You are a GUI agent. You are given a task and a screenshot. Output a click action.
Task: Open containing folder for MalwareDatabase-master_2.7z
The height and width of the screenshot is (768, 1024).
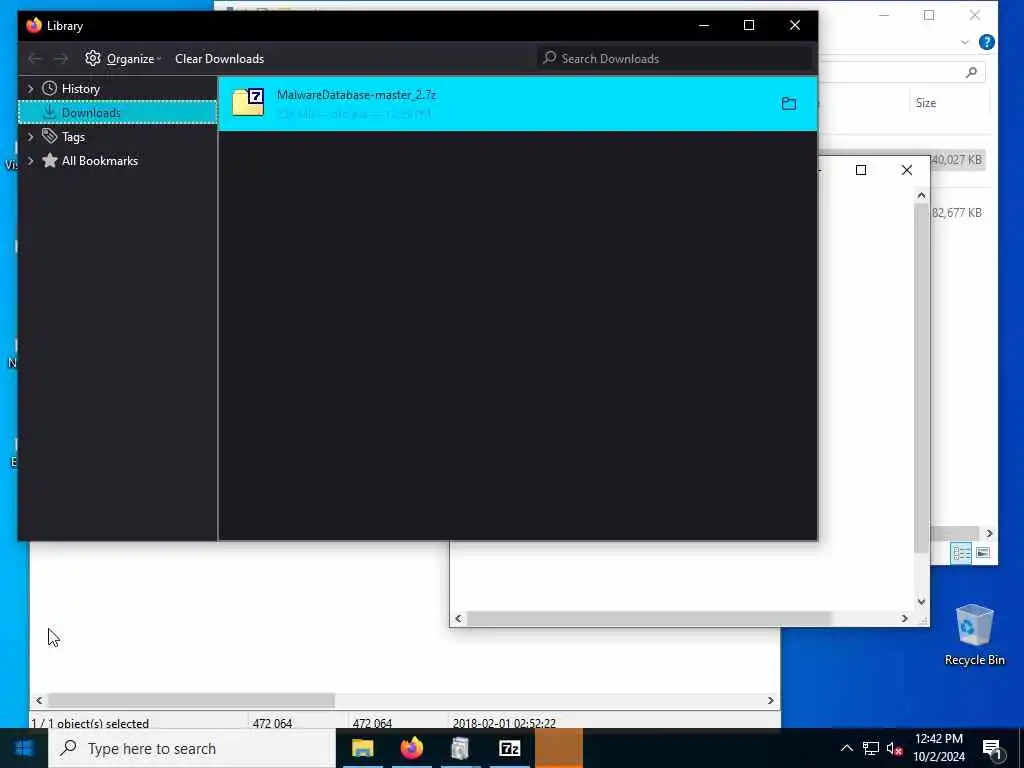tap(789, 103)
